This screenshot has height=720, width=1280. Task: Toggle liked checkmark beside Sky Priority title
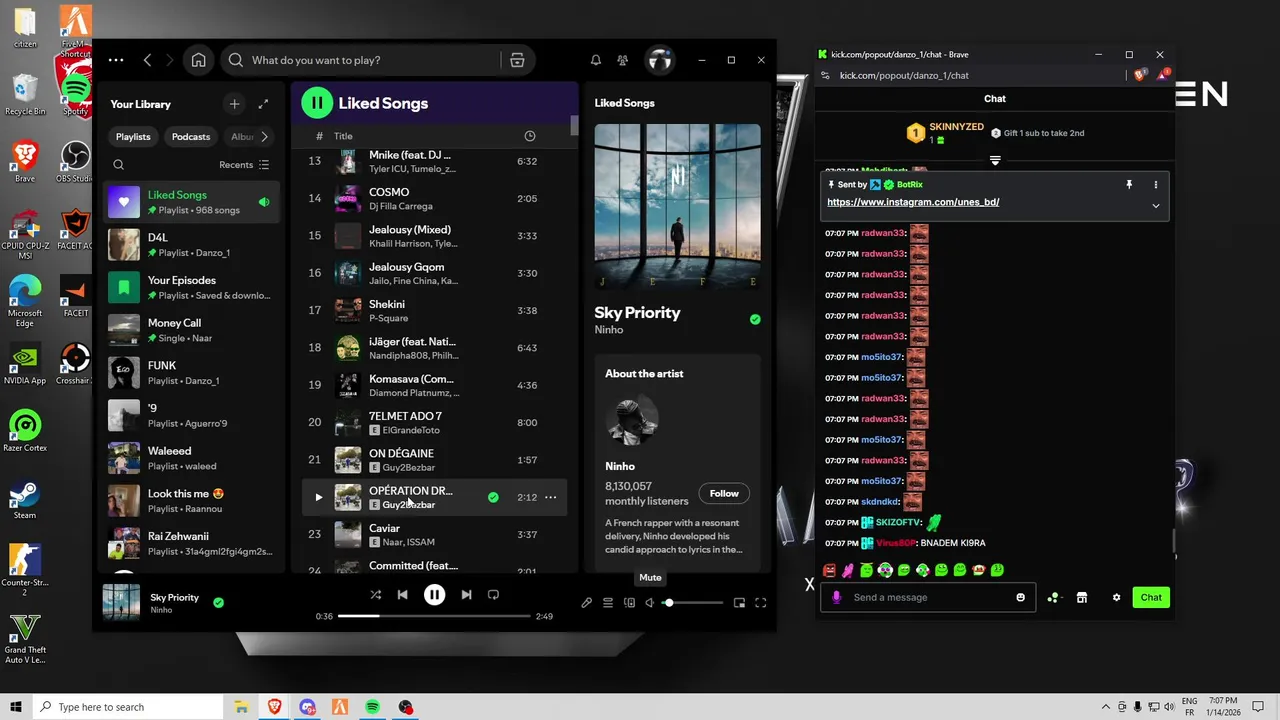click(755, 319)
